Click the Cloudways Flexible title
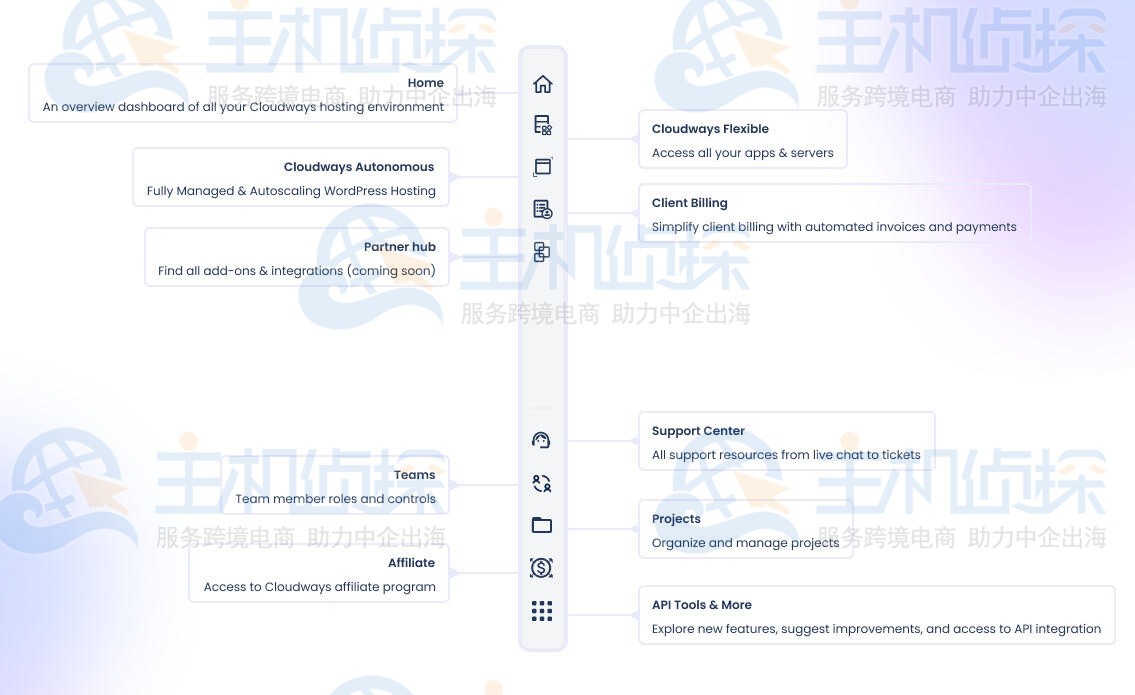This screenshot has width=1135, height=695. (710, 129)
